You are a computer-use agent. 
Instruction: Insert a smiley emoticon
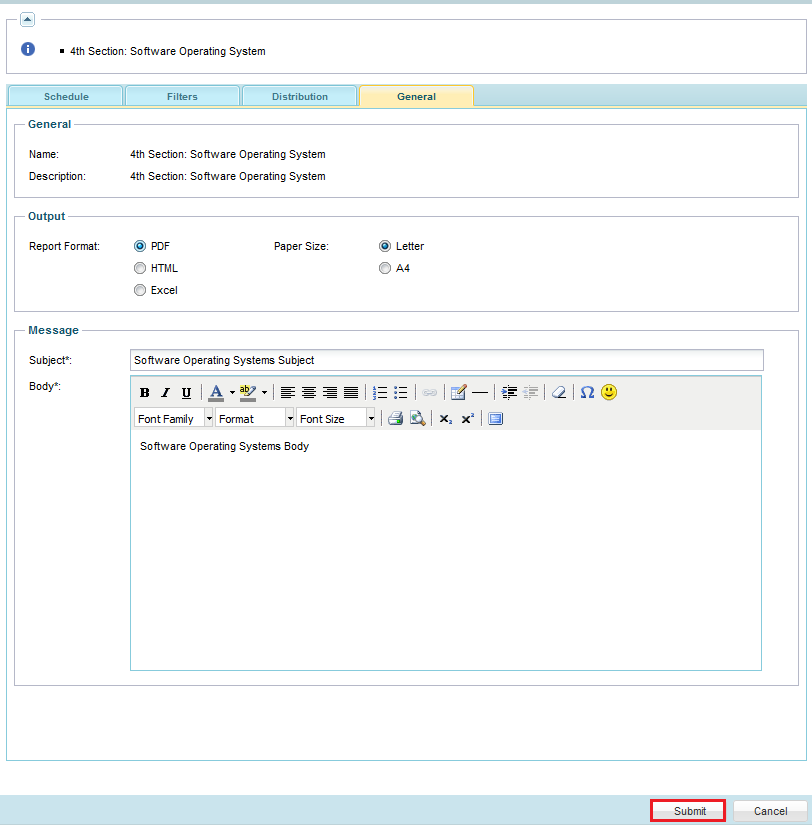click(x=609, y=392)
